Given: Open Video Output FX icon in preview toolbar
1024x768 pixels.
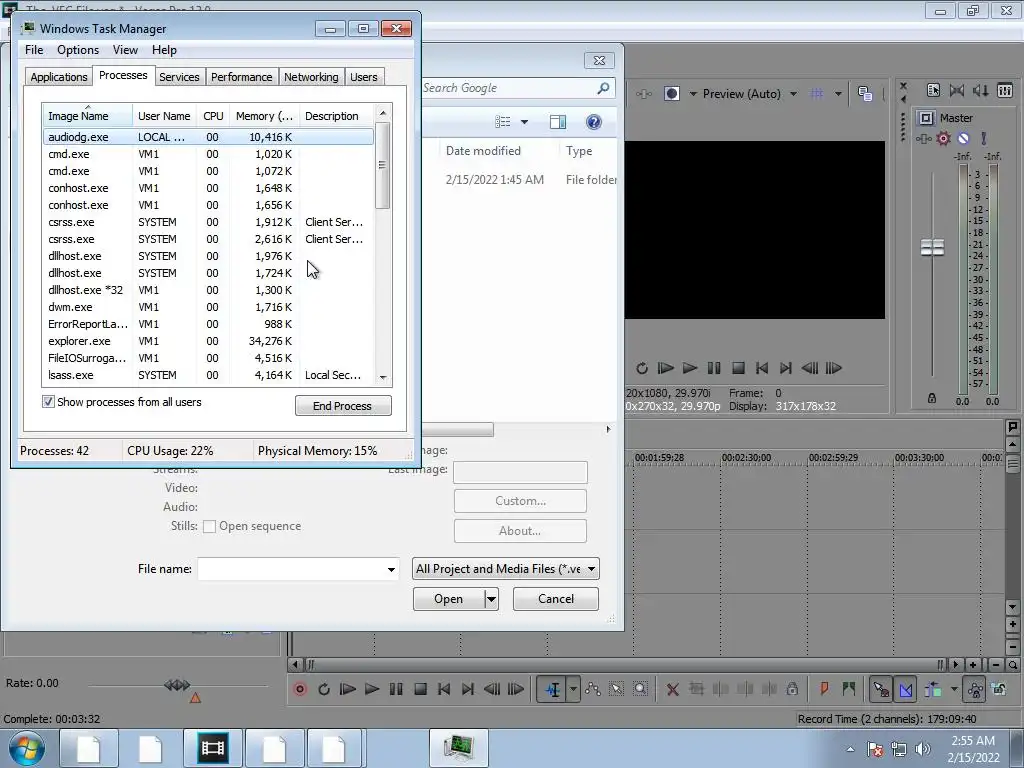Looking at the screenshot, I should 644,93.
